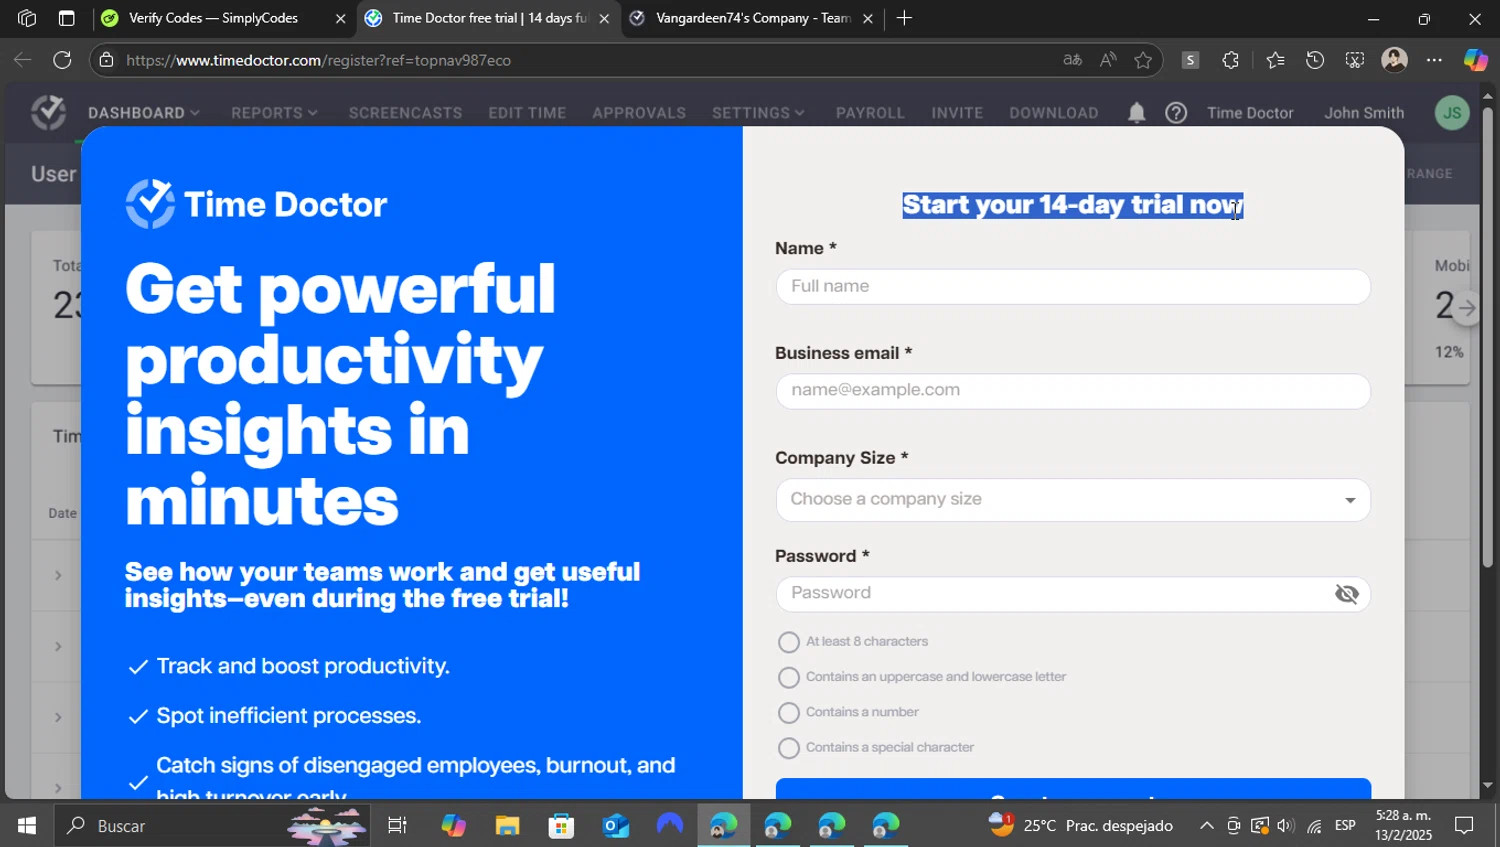Open the help question mark icon
This screenshot has width=1500, height=847.
coord(1176,113)
